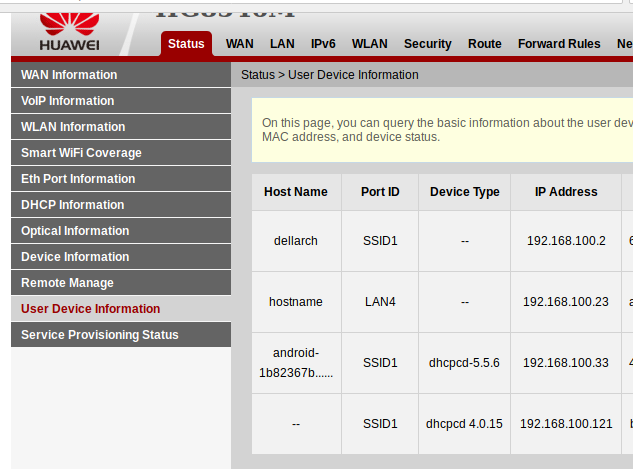Go to the WLAN tab

[x=370, y=44]
